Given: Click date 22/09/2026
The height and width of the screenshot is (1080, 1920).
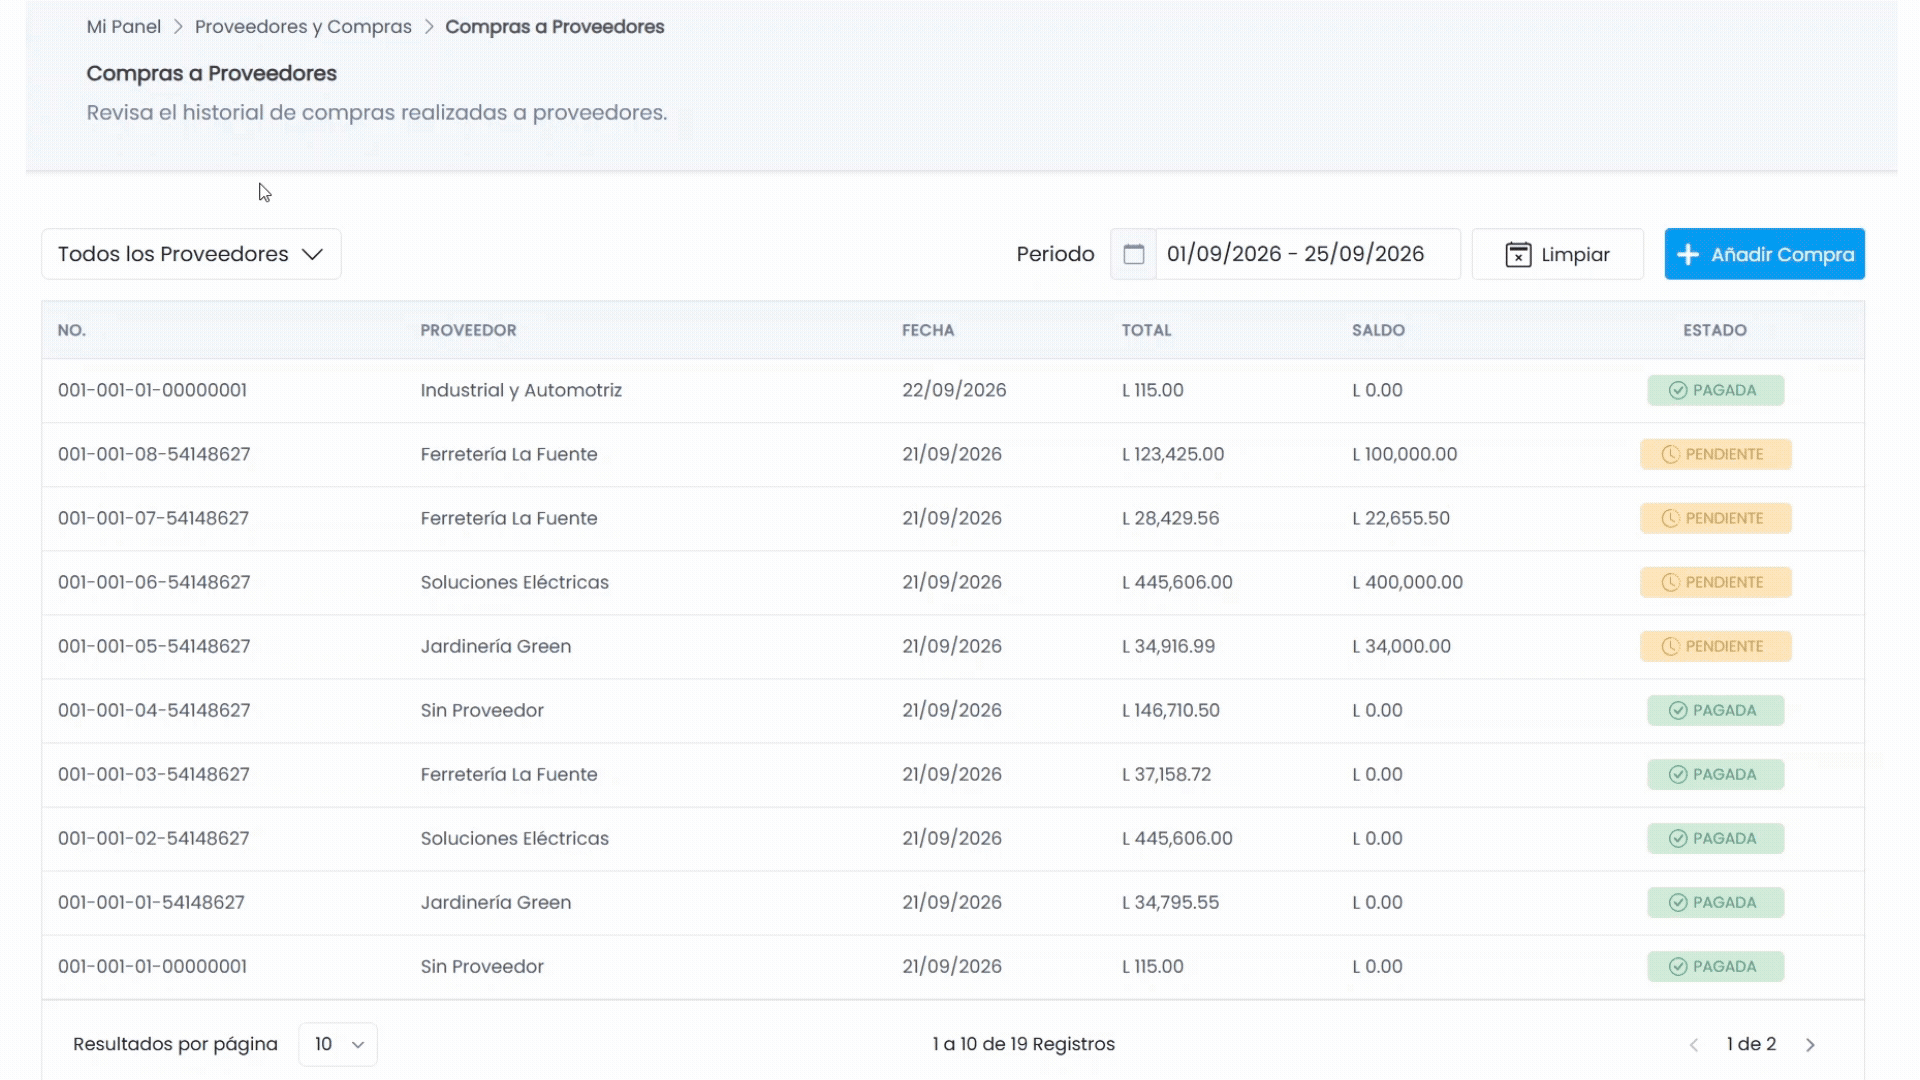Looking at the screenshot, I should click(954, 390).
